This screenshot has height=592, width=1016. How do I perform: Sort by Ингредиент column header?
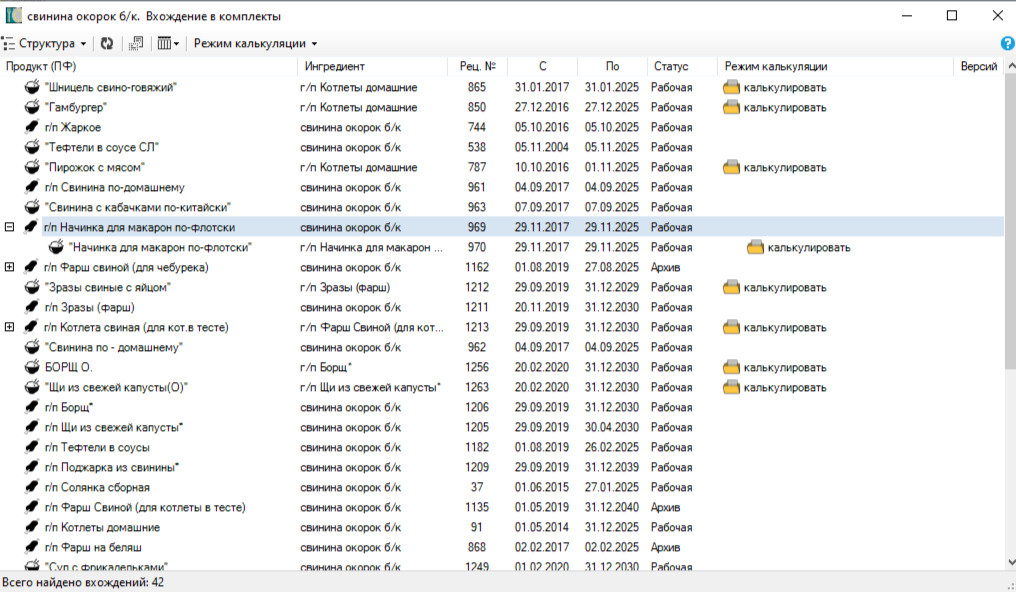[373, 66]
